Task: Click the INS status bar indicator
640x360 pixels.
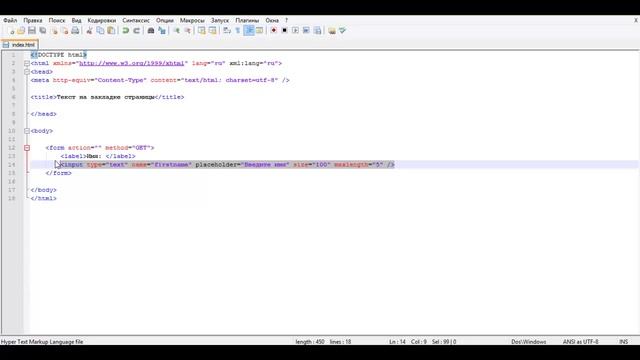Action: click(x=624, y=342)
